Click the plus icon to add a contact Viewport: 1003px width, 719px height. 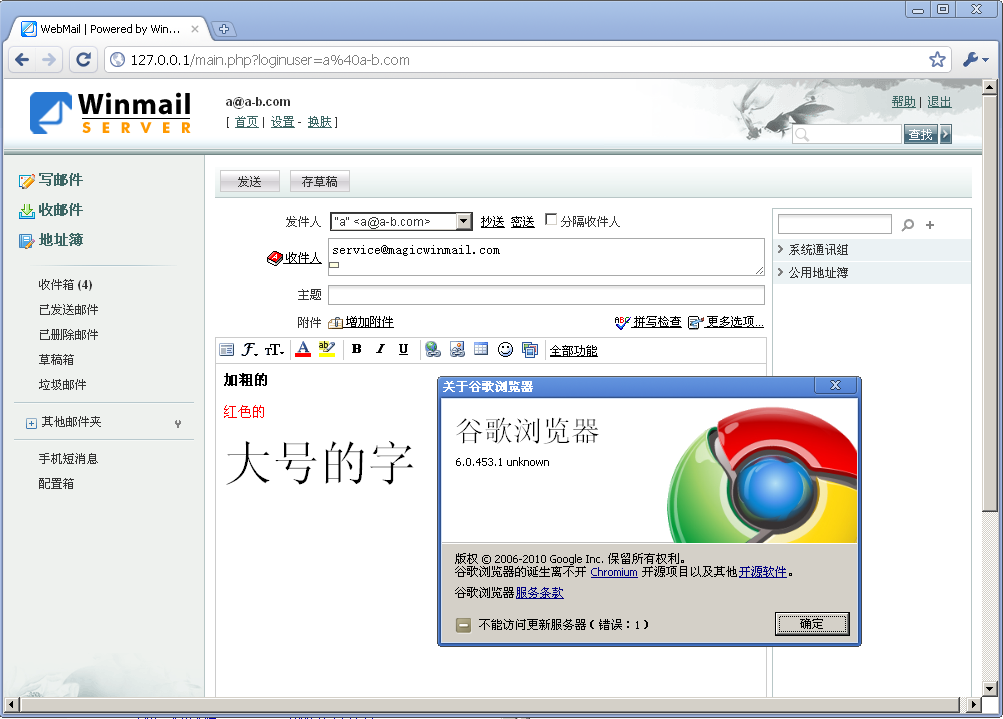point(930,225)
